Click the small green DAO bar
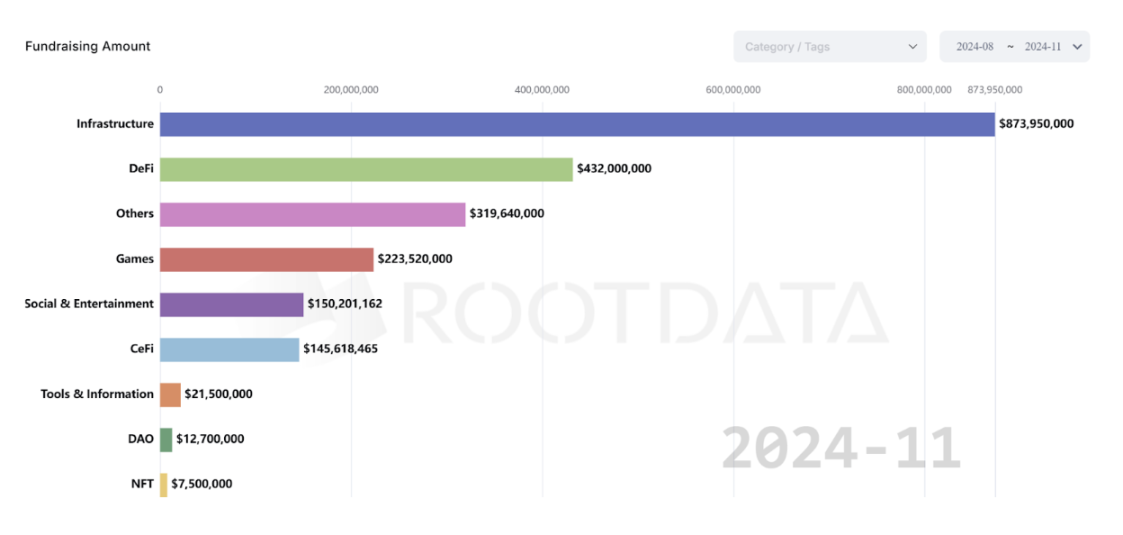Image resolution: width=1123 pixels, height=535 pixels. [x=166, y=439]
